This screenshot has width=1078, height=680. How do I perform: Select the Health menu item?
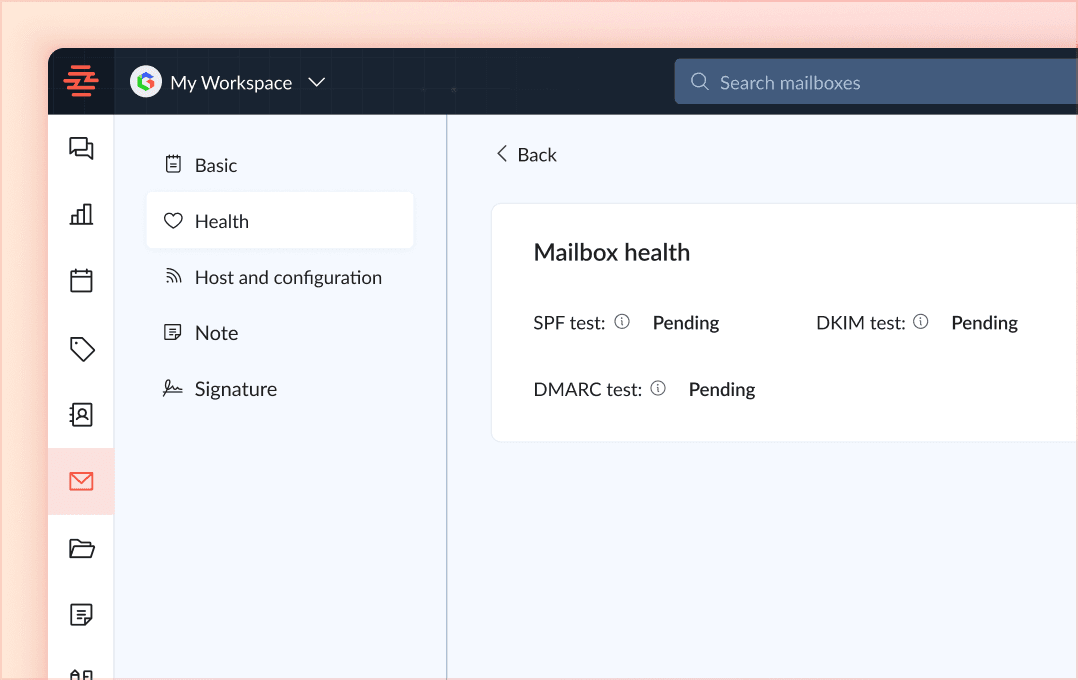click(280, 221)
